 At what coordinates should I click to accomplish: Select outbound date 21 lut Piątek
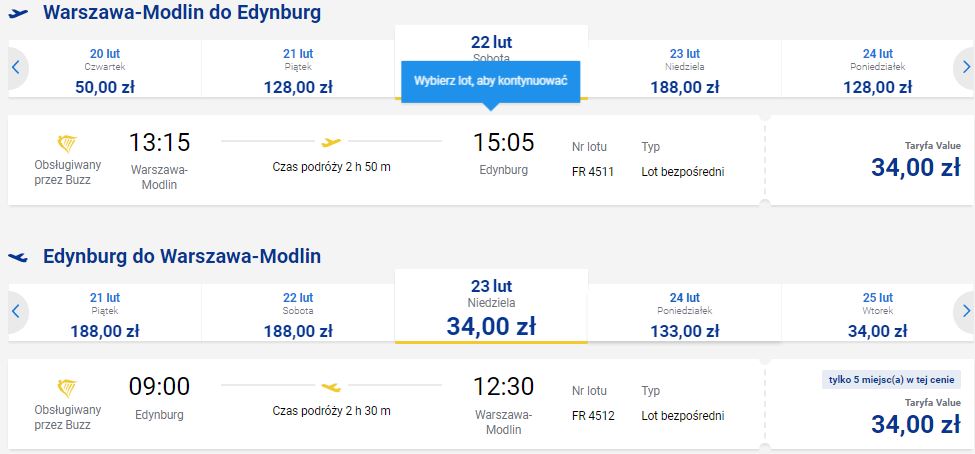(298, 70)
